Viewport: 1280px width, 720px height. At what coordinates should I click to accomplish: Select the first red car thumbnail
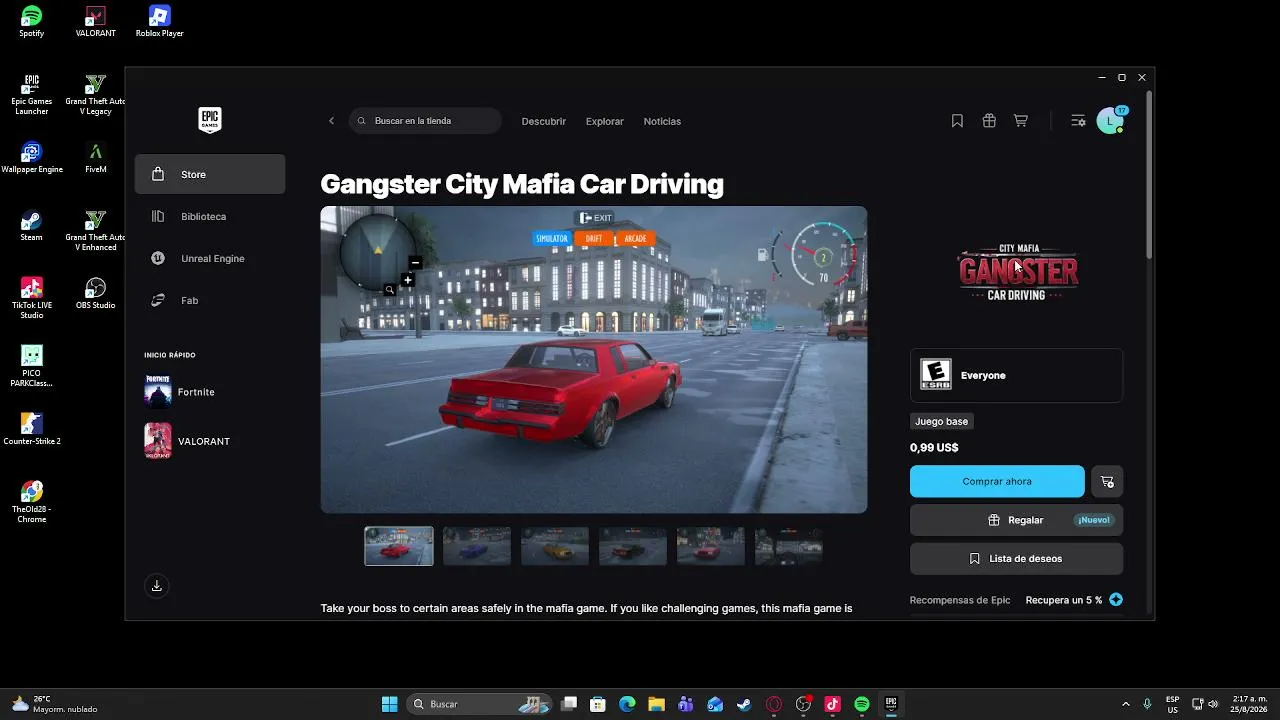pyautogui.click(x=399, y=546)
